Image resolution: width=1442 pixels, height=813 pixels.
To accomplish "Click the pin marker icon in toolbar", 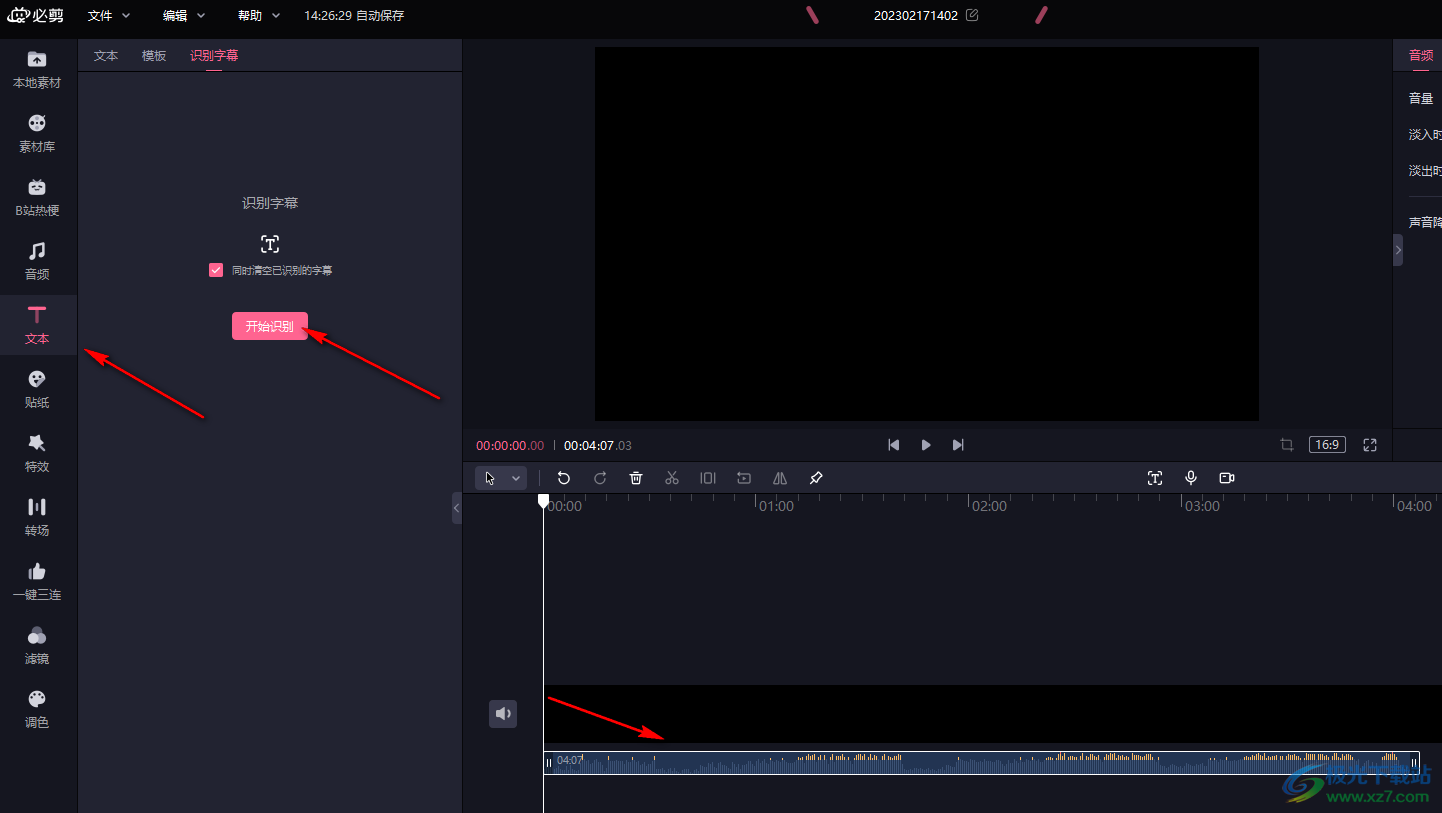I will [x=816, y=478].
